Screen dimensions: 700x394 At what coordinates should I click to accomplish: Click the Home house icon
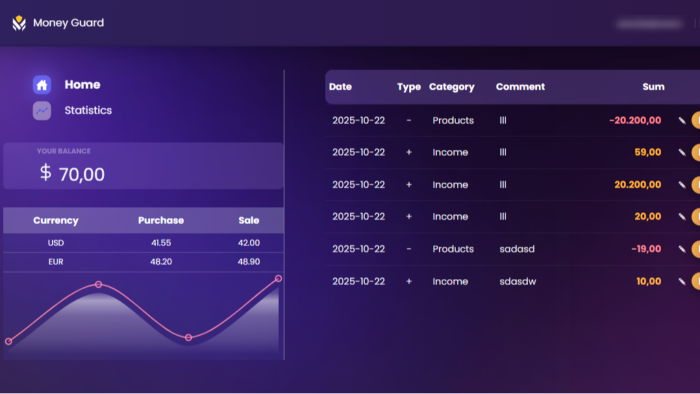click(x=42, y=85)
